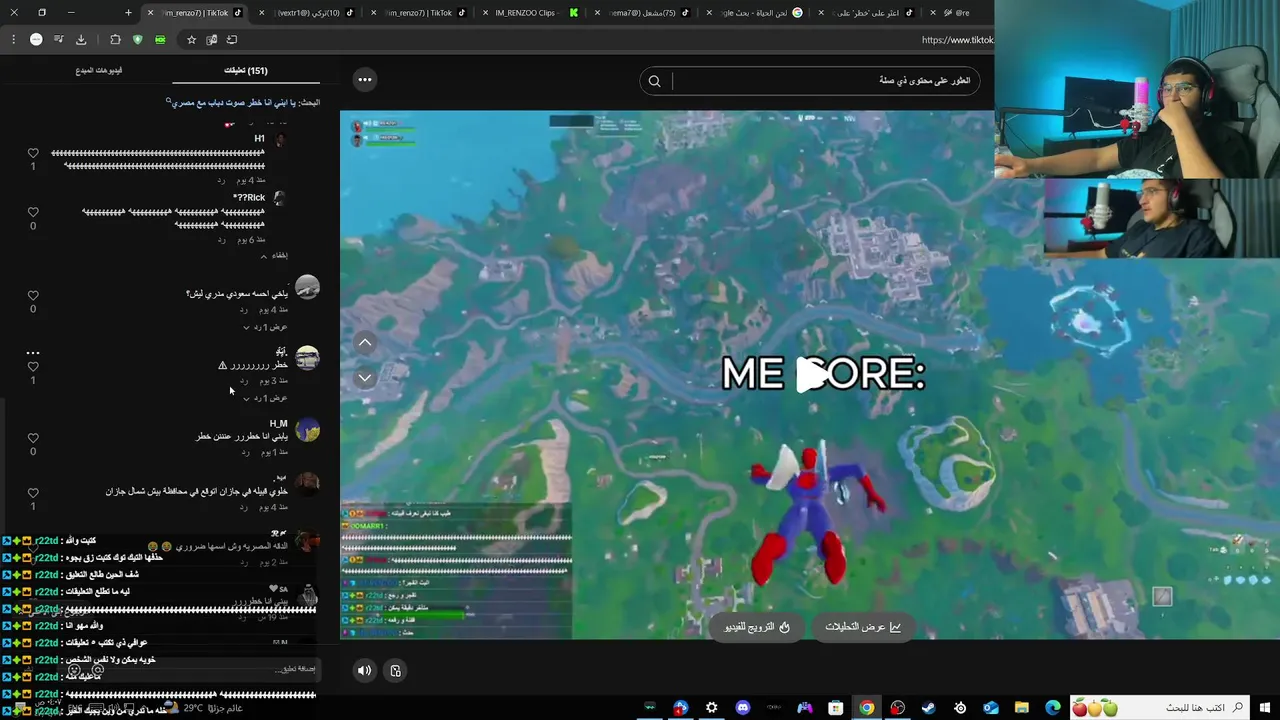The width and height of the screenshot is (1280, 720).
Task: Reply to H1's comment with رد
Action: [222, 180]
